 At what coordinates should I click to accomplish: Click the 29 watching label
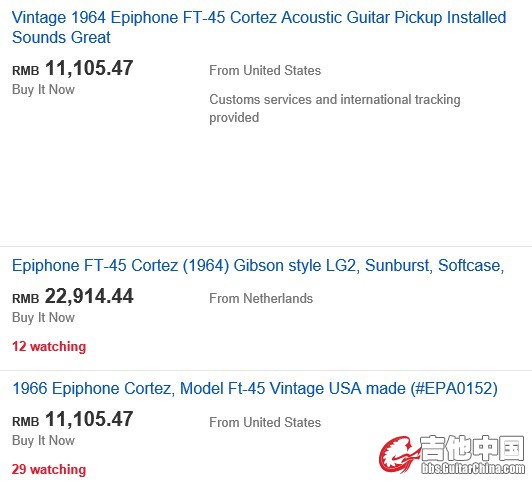[x=49, y=469]
